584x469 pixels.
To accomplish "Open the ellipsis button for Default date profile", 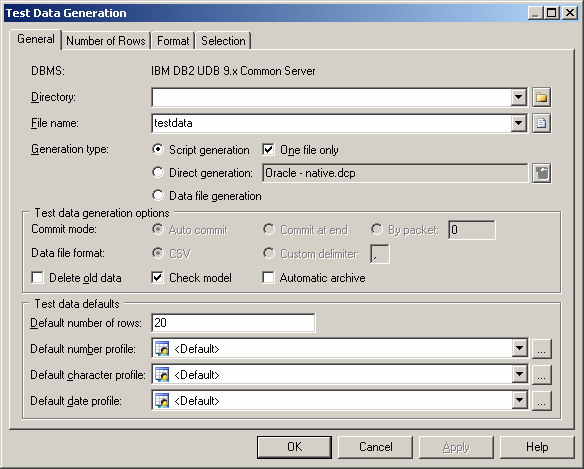I will click(x=542, y=401).
